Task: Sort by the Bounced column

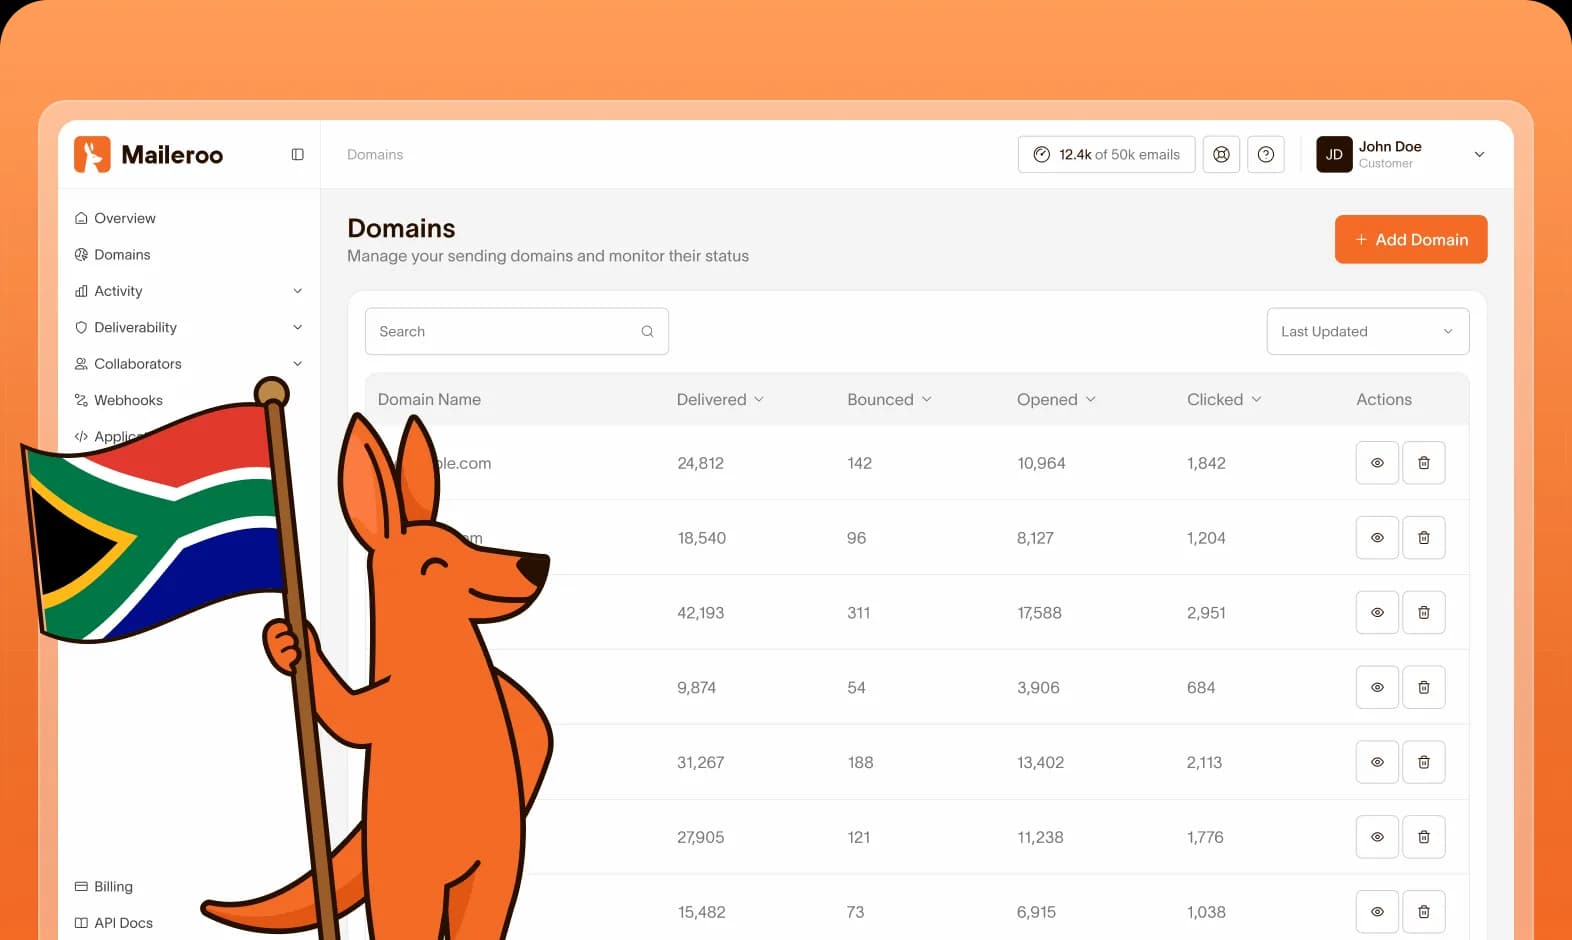Action: 889,399
